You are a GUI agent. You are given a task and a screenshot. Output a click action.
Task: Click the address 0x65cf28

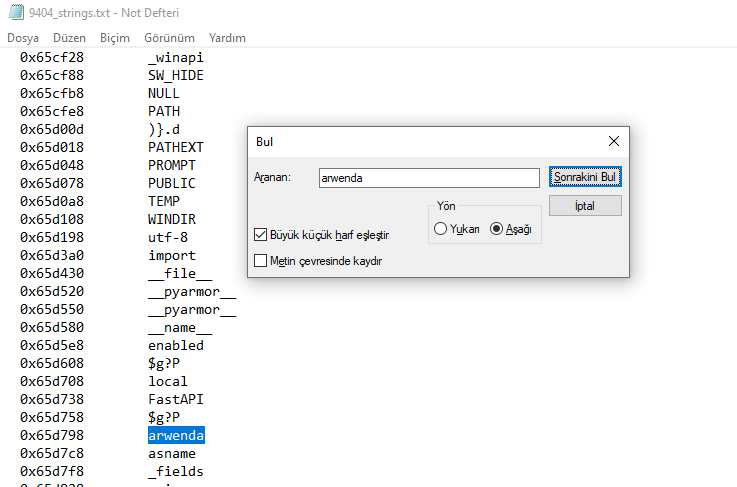(52, 57)
